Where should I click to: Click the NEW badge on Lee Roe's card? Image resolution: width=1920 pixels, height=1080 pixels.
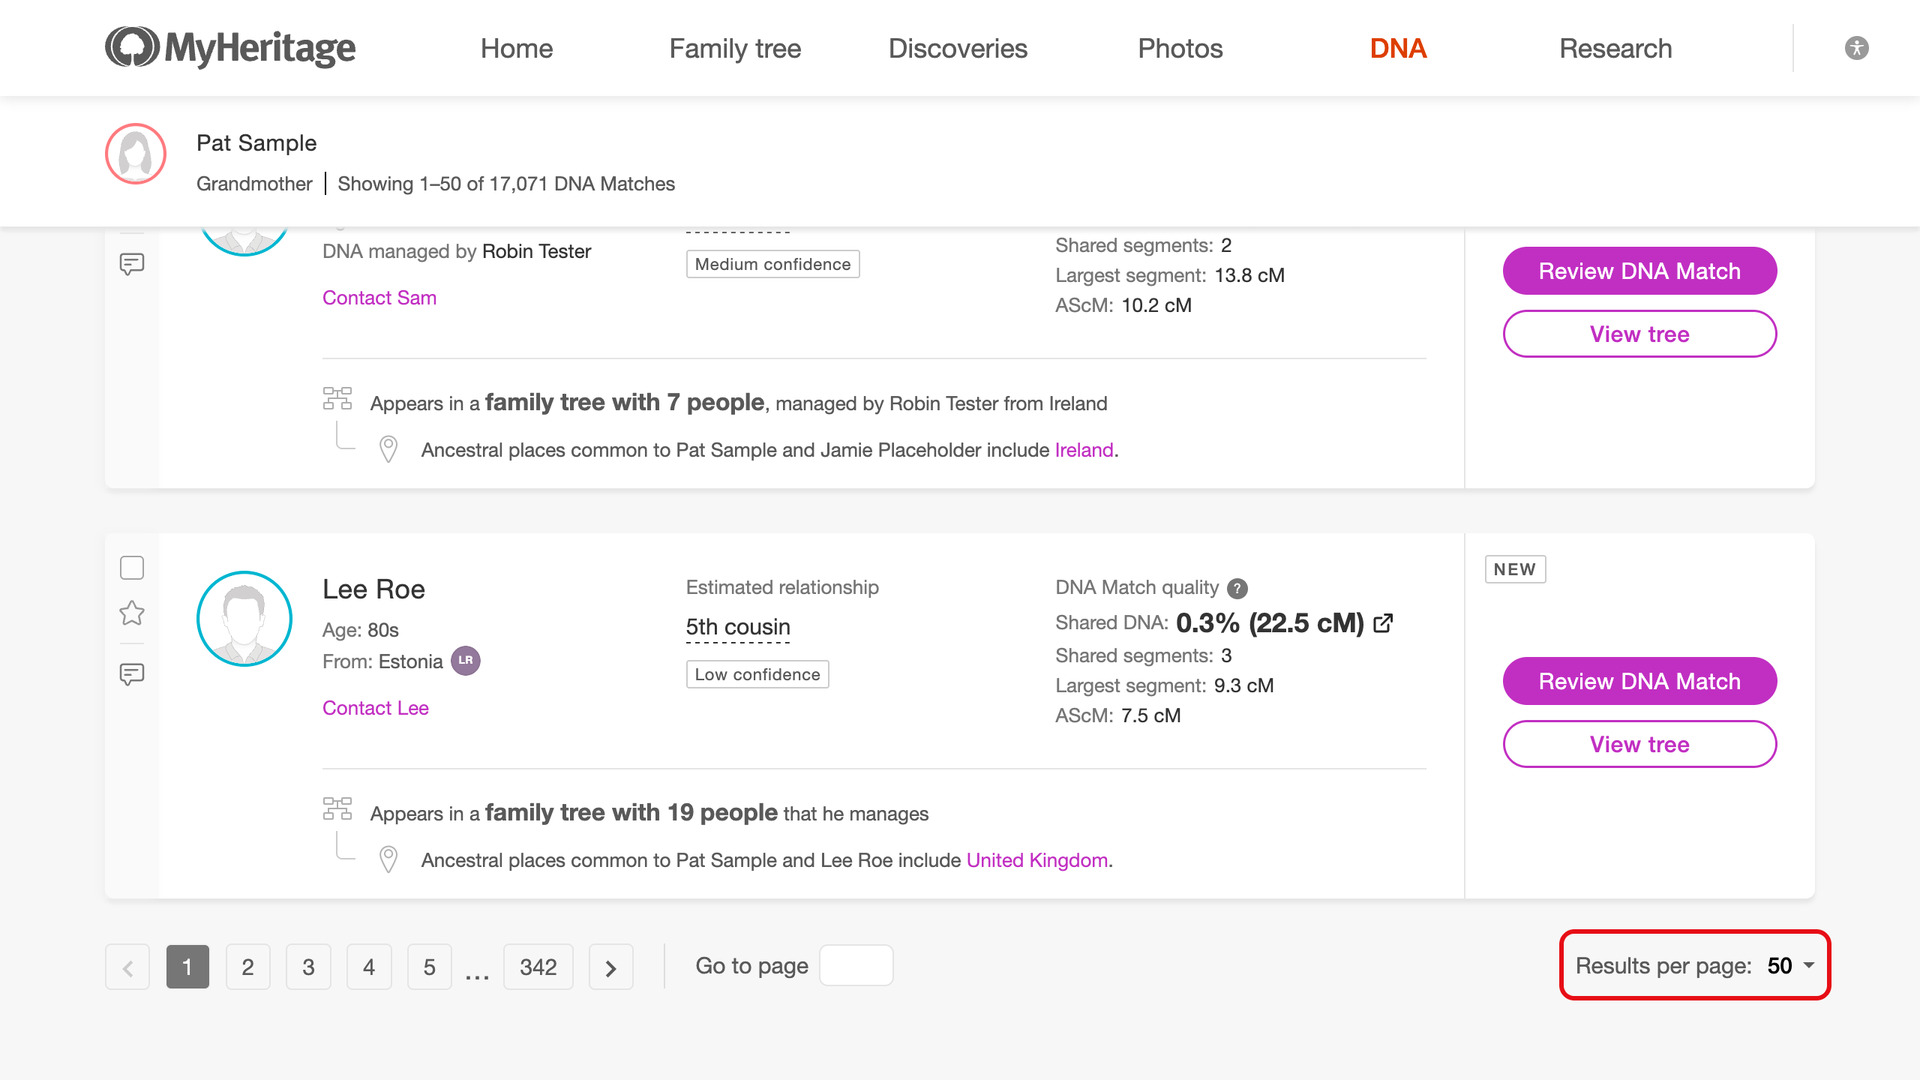[1515, 569]
